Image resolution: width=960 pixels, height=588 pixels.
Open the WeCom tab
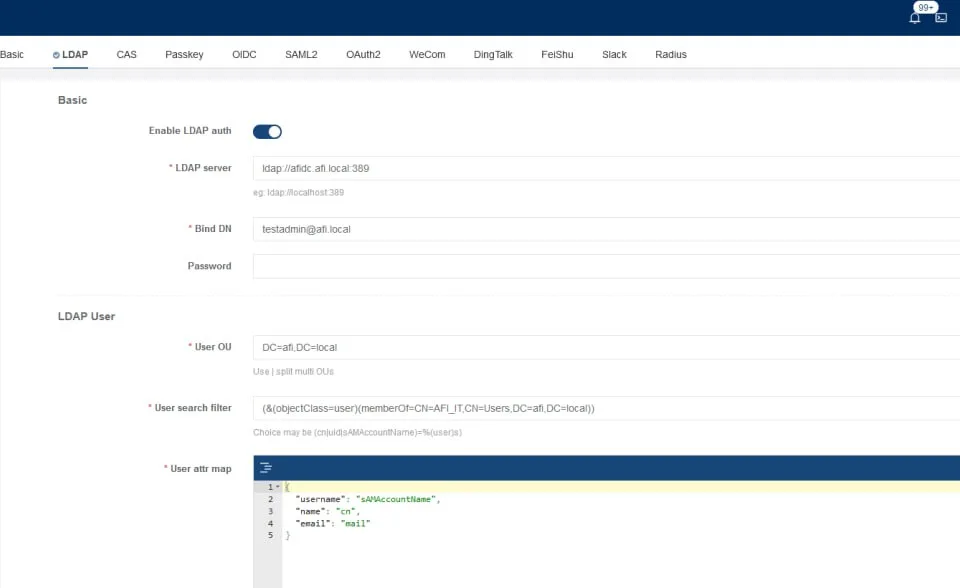427,55
